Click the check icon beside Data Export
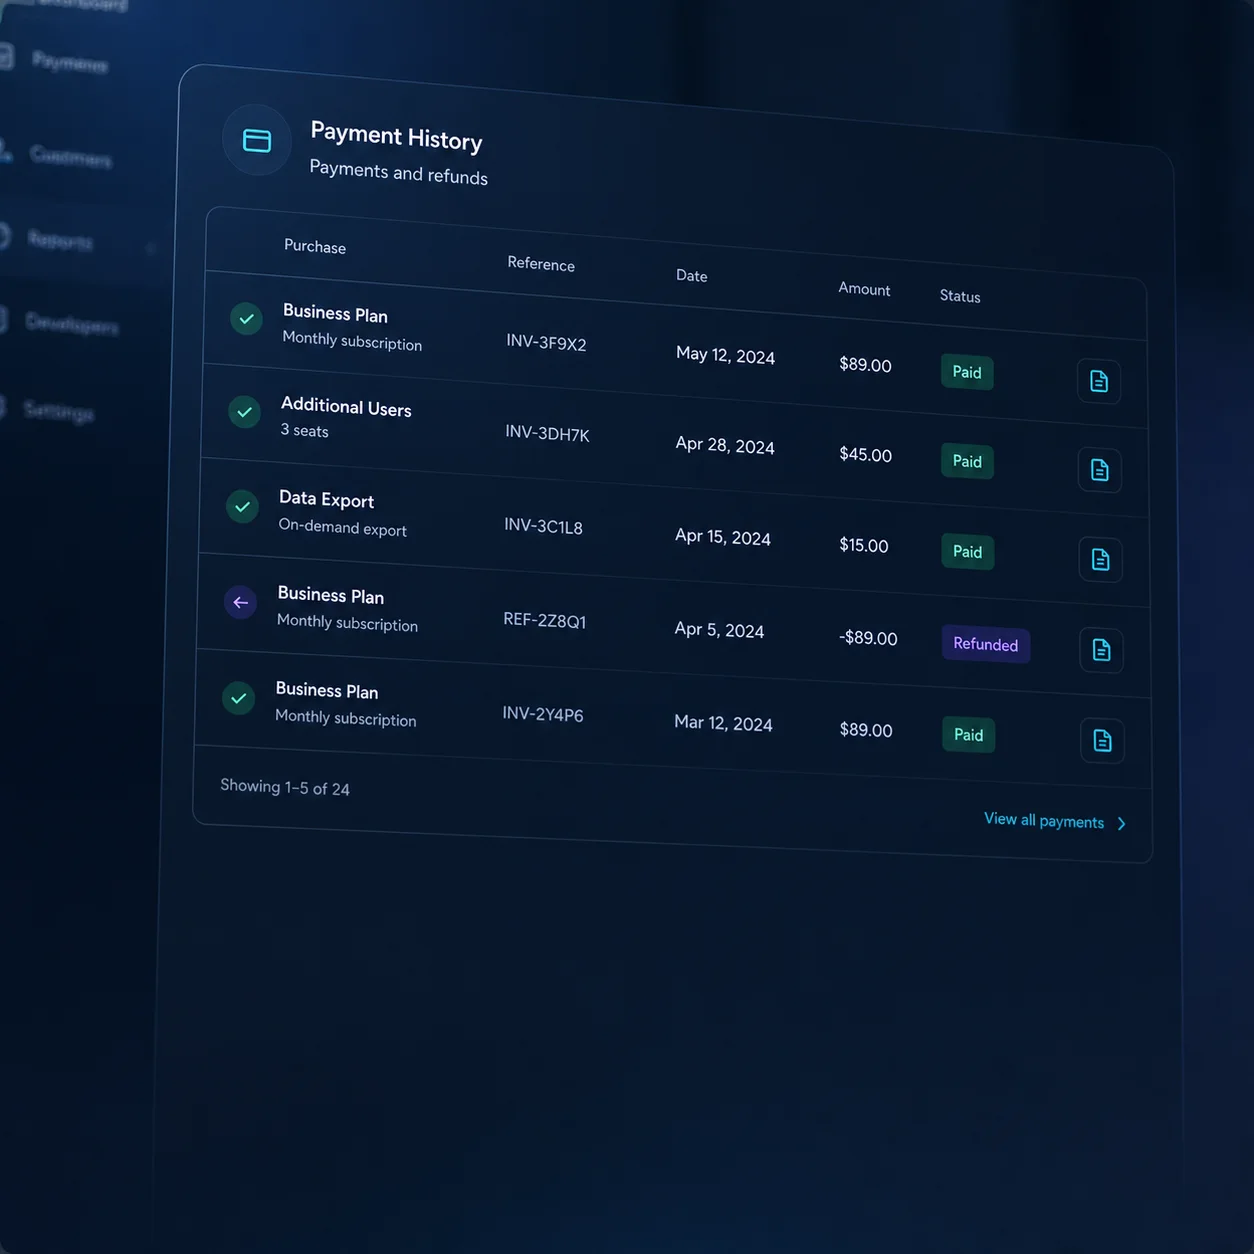Viewport: 1254px width, 1254px height. [x=242, y=507]
